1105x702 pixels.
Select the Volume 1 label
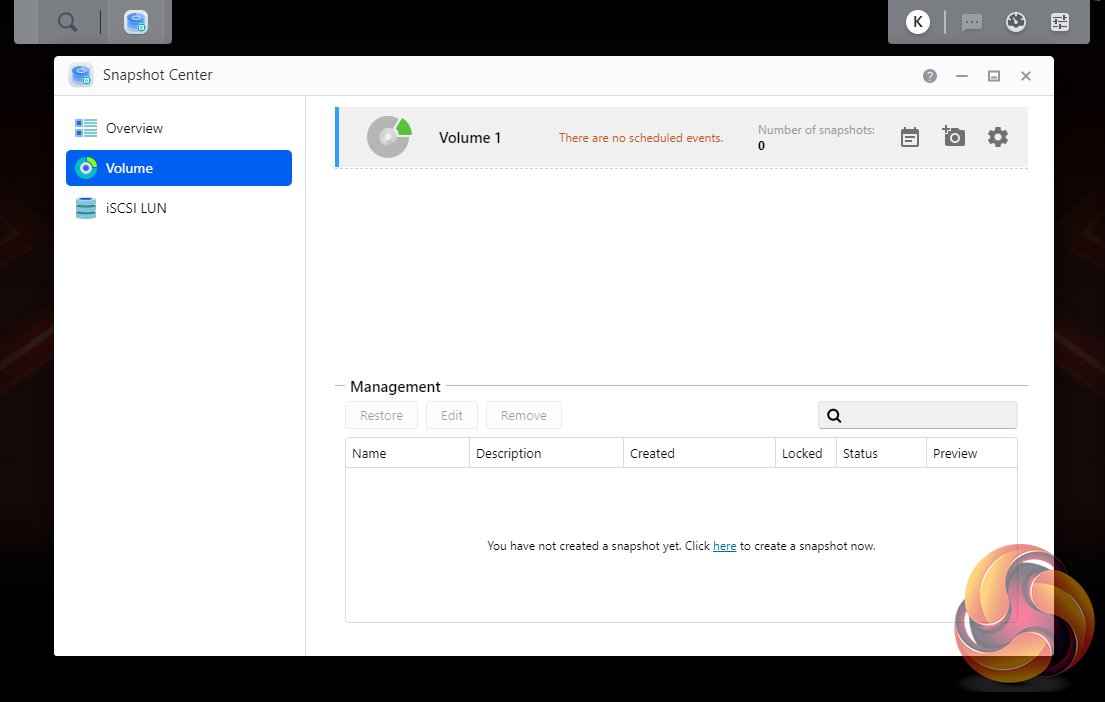(469, 137)
